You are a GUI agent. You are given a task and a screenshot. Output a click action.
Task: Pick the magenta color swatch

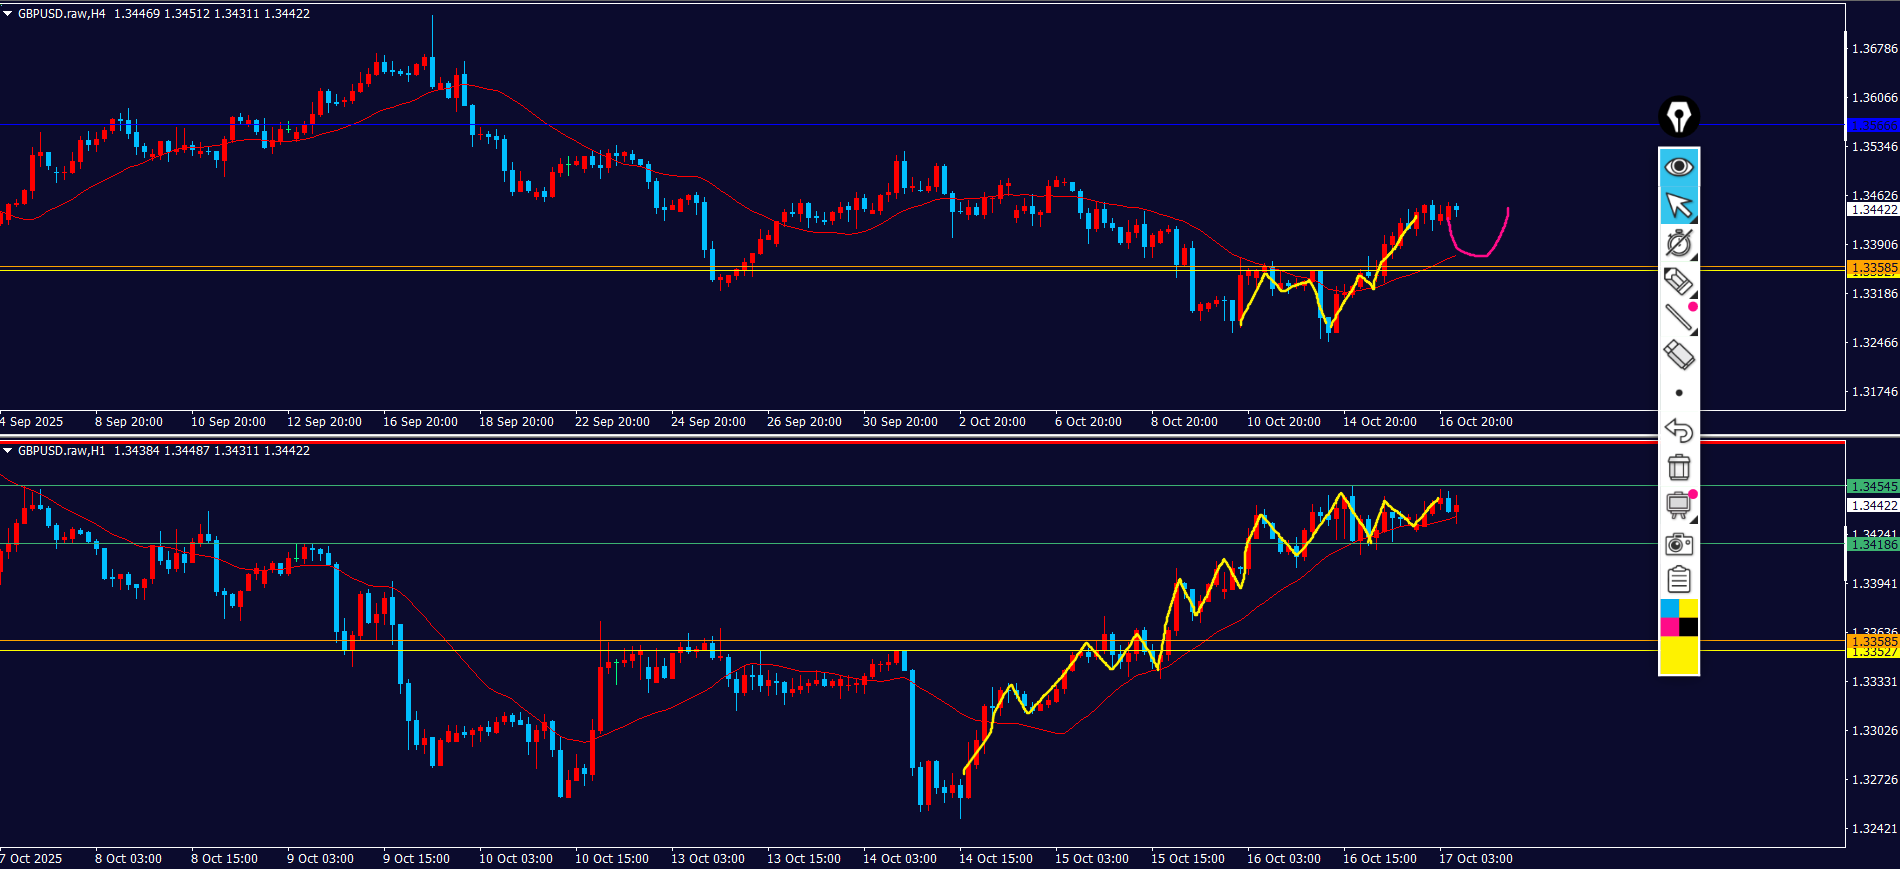(x=1669, y=627)
